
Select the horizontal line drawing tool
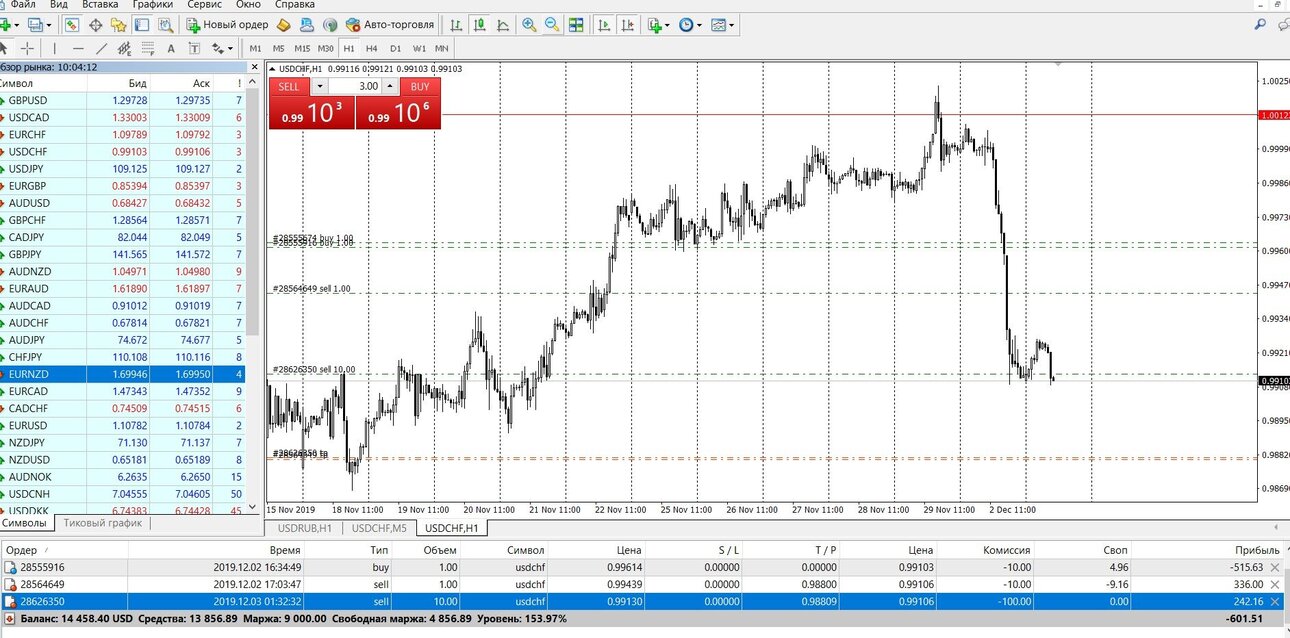pyautogui.click(x=78, y=48)
